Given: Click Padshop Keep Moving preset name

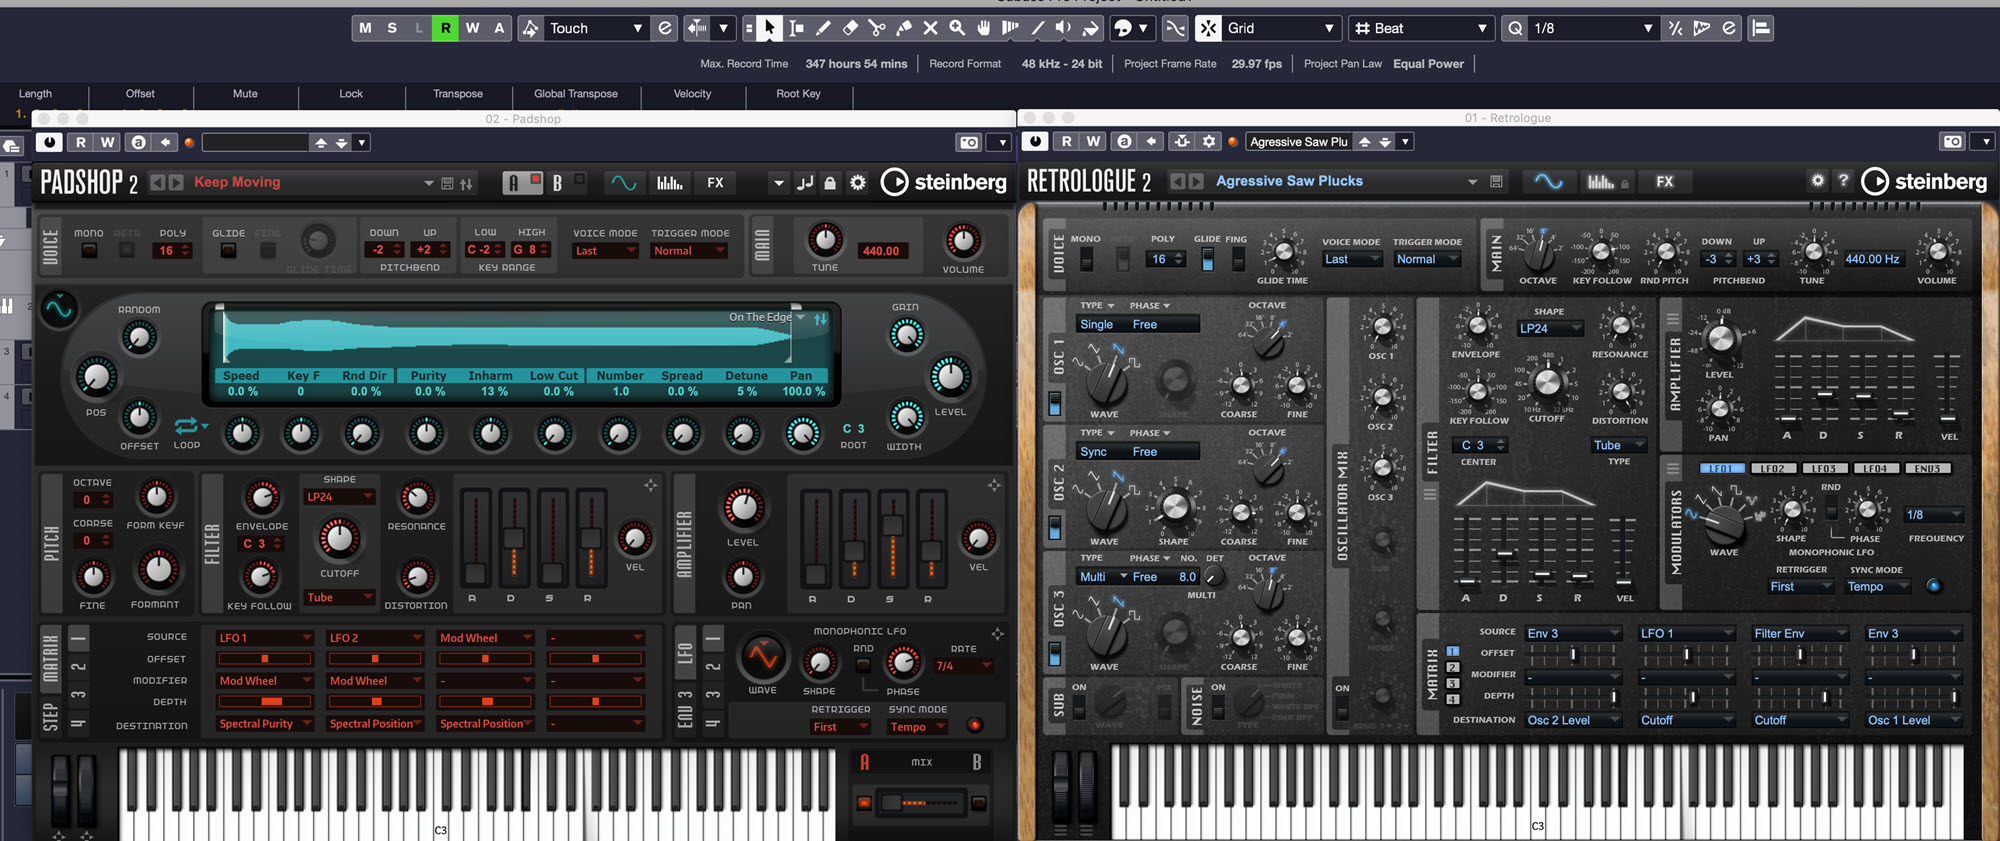Looking at the screenshot, I should click(237, 182).
